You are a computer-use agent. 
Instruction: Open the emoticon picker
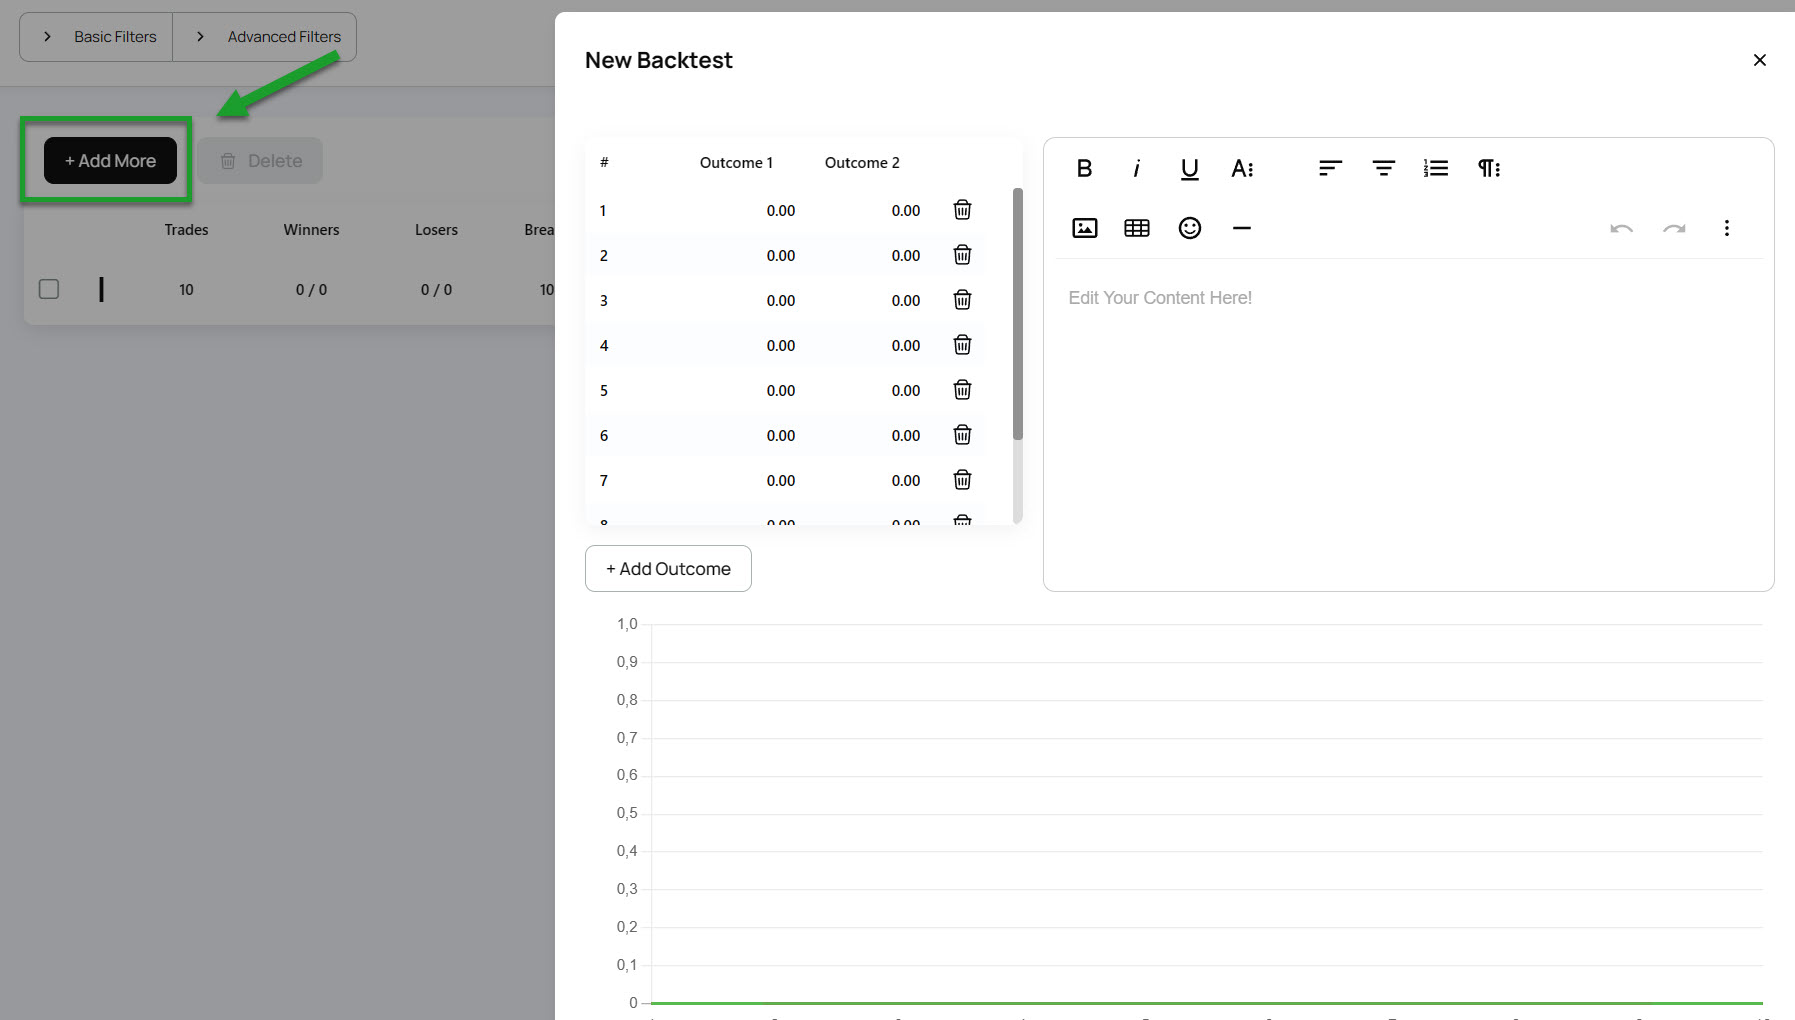coord(1189,228)
